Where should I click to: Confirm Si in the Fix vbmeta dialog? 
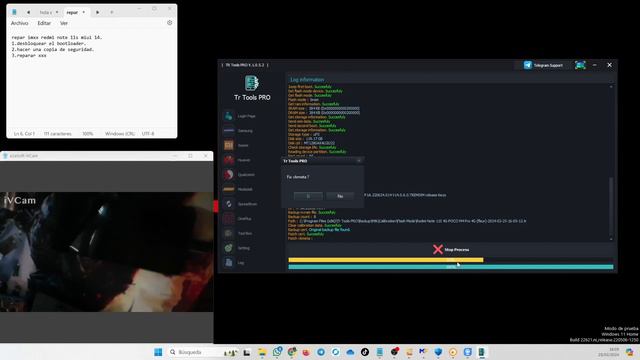pos(308,196)
